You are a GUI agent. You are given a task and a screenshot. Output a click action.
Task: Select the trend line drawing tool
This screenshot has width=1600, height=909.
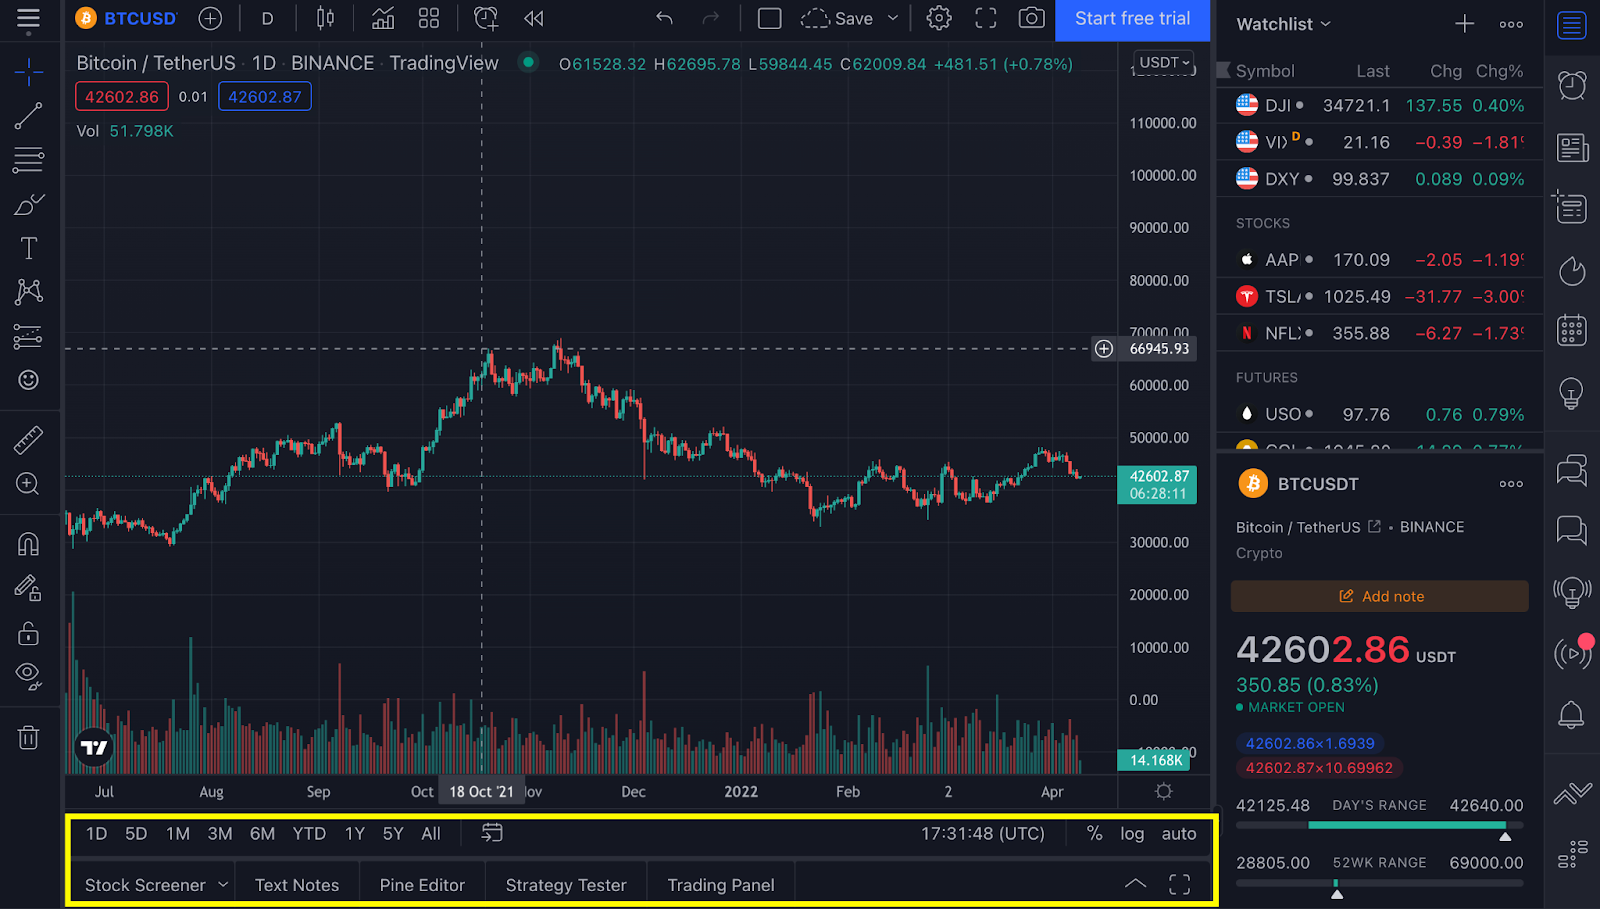click(x=28, y=116)
